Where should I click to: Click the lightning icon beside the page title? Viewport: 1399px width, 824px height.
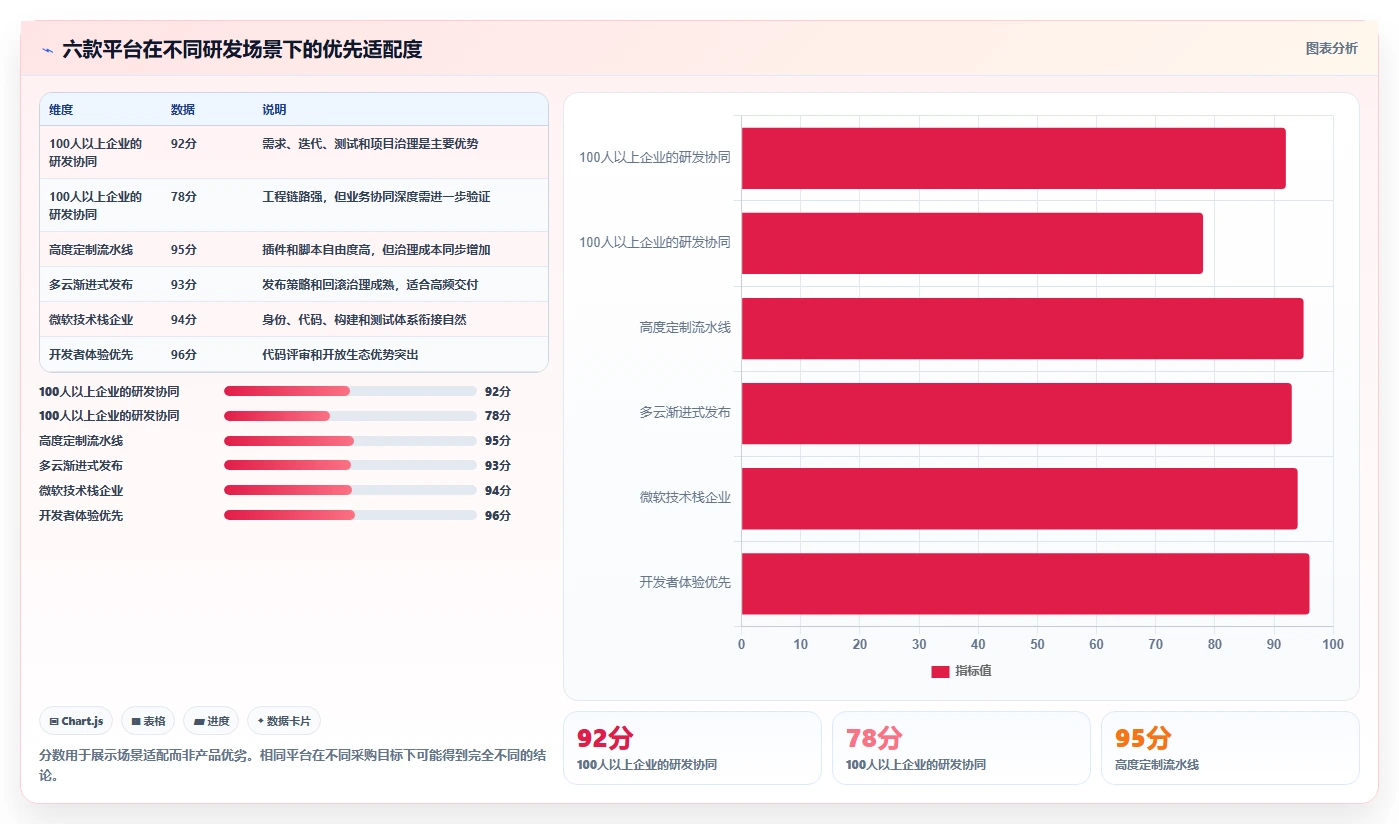[47, 49]
